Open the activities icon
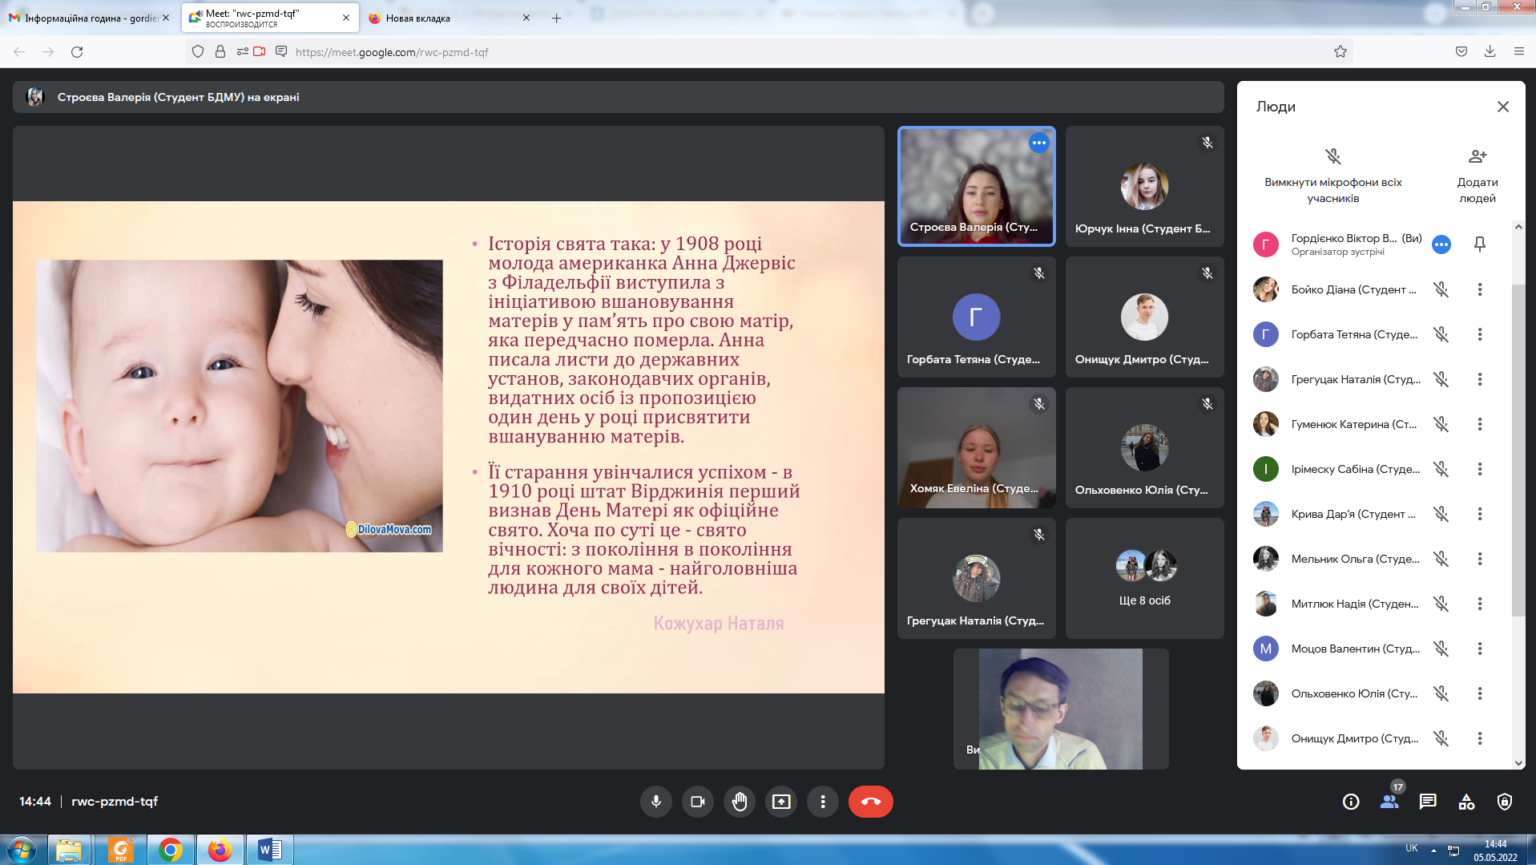The image size is (1536, 865). point(1466,801)
